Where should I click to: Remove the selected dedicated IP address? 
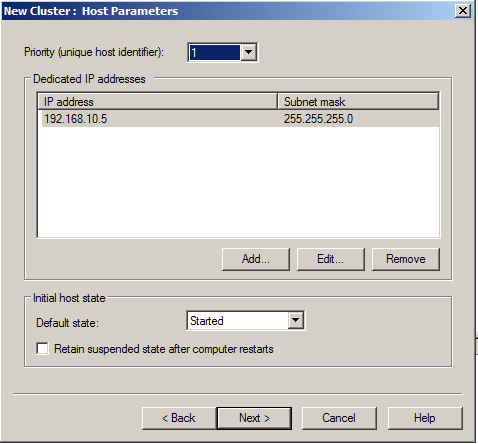click(406, 259)
